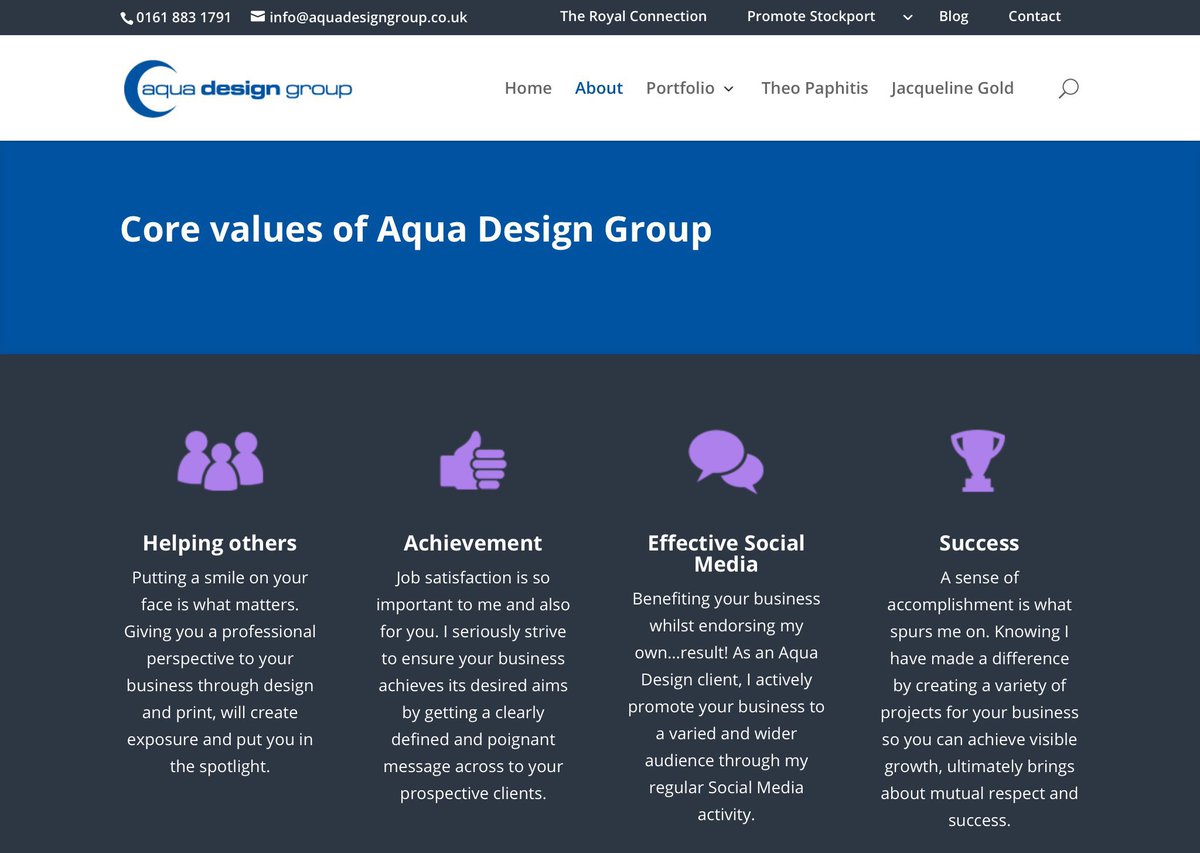Image resolution: width=1200 pixels, height=853 pixels.
Task: Click the purple people icon above Helping others
Action: tap(219, 459)
